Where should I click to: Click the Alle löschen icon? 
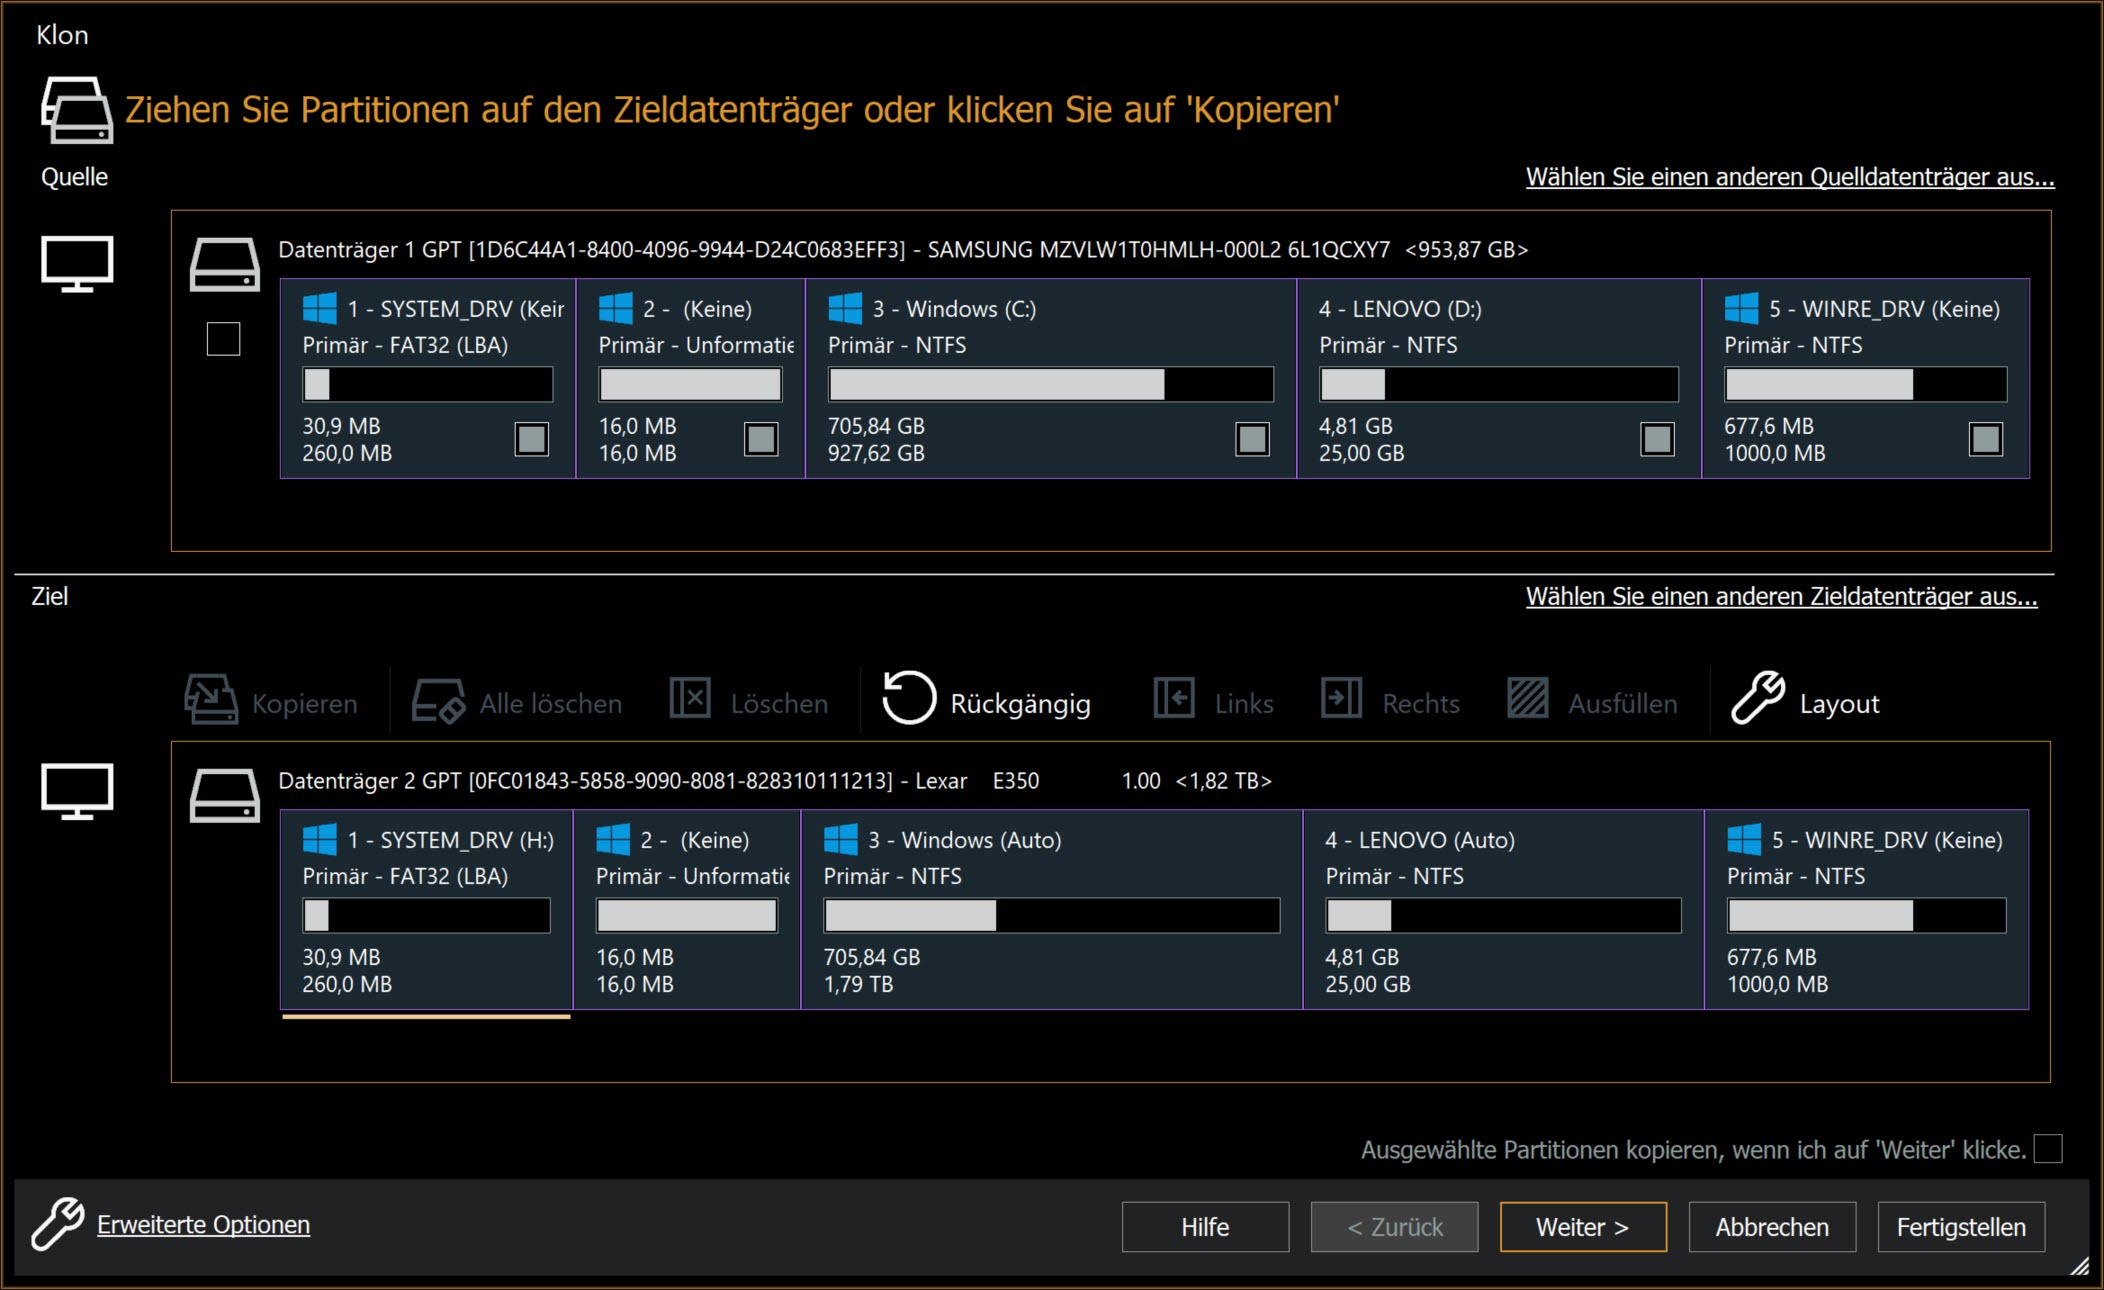tap(438, 700)
